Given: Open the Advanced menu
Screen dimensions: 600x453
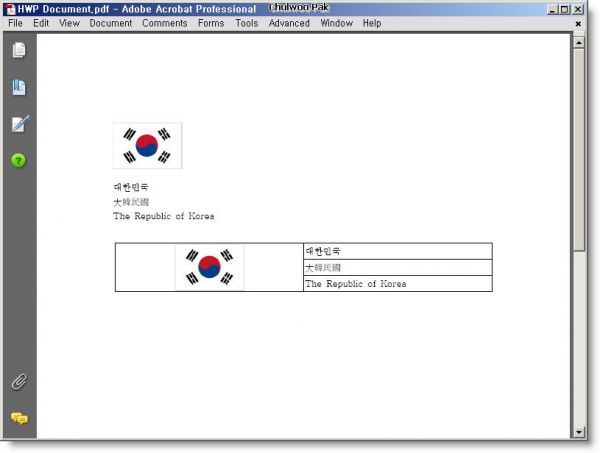Looking at the screenshot, I should (x=289, y=23).
